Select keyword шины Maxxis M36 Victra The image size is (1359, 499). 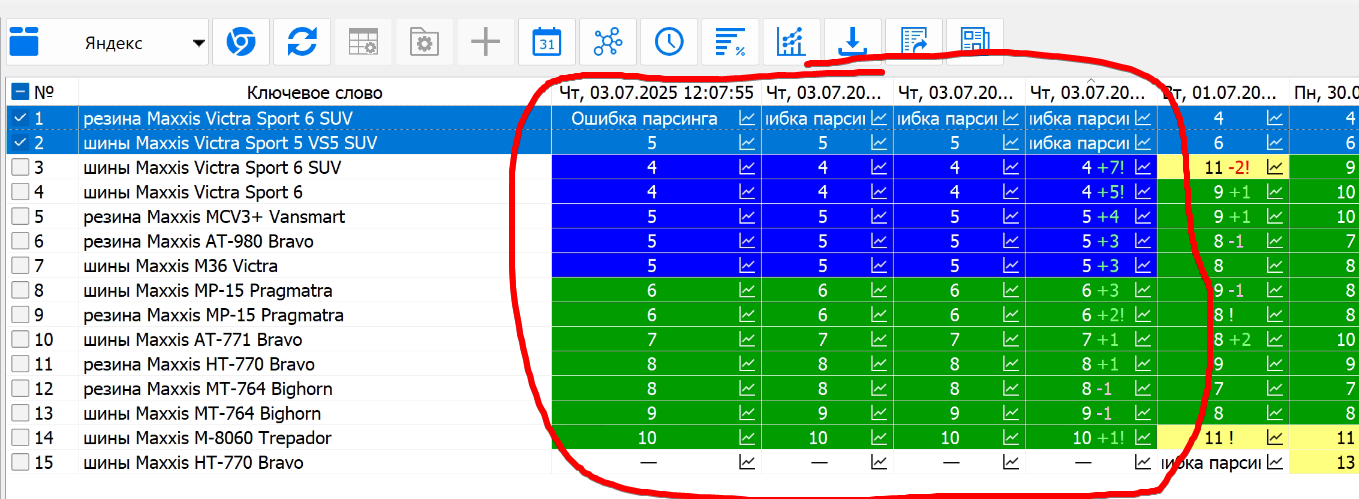click(x=181, y=266)
